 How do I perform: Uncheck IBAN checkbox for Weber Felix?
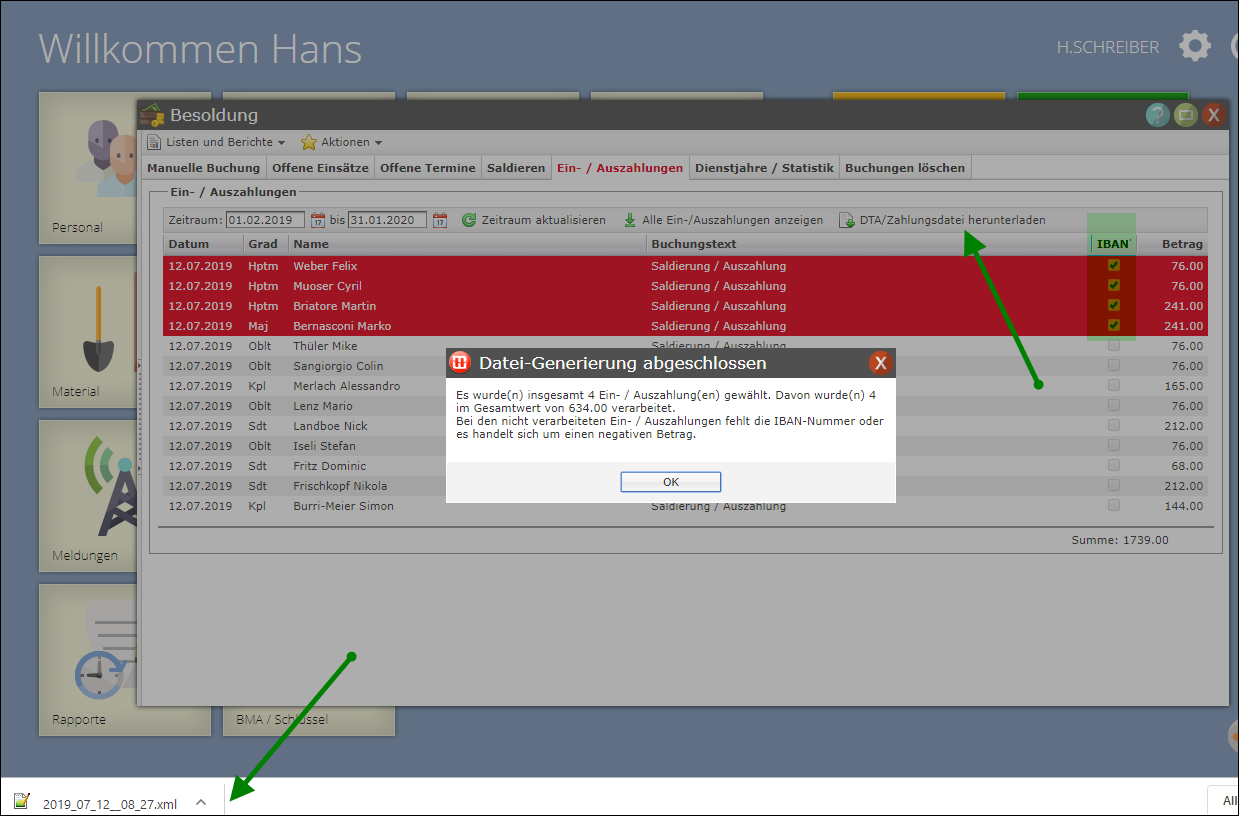(1113, 266)
